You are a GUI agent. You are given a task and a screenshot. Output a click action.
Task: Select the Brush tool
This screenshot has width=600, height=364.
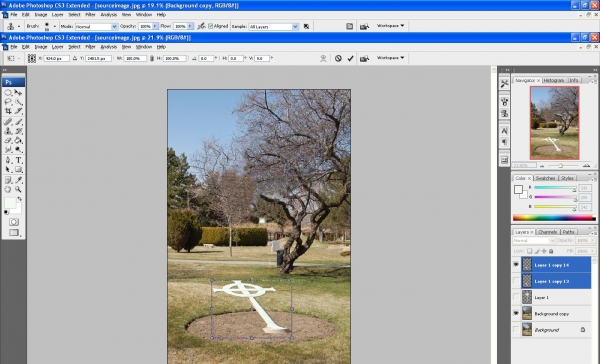(x=18, y=122)
